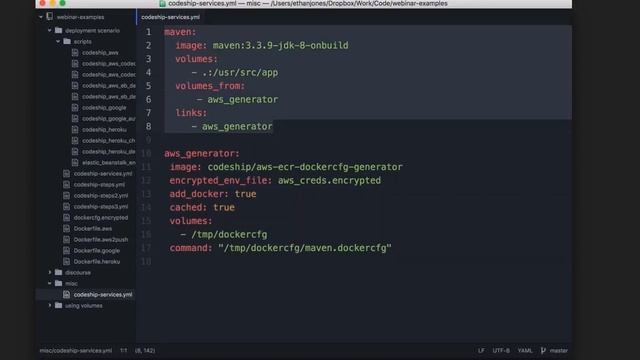Click the Dockerfile.aws2push file icon
The width and height of the screenshot is (640, 360).
(67, 240)
